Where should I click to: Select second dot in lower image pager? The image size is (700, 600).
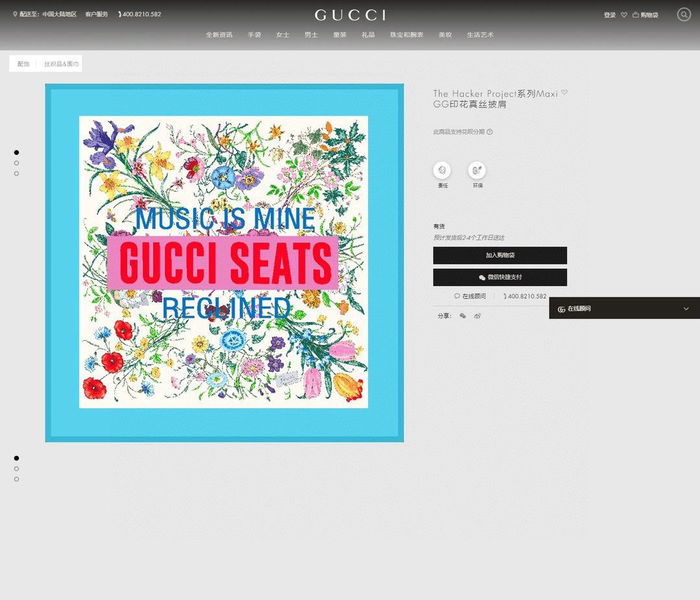pos(17,469)
